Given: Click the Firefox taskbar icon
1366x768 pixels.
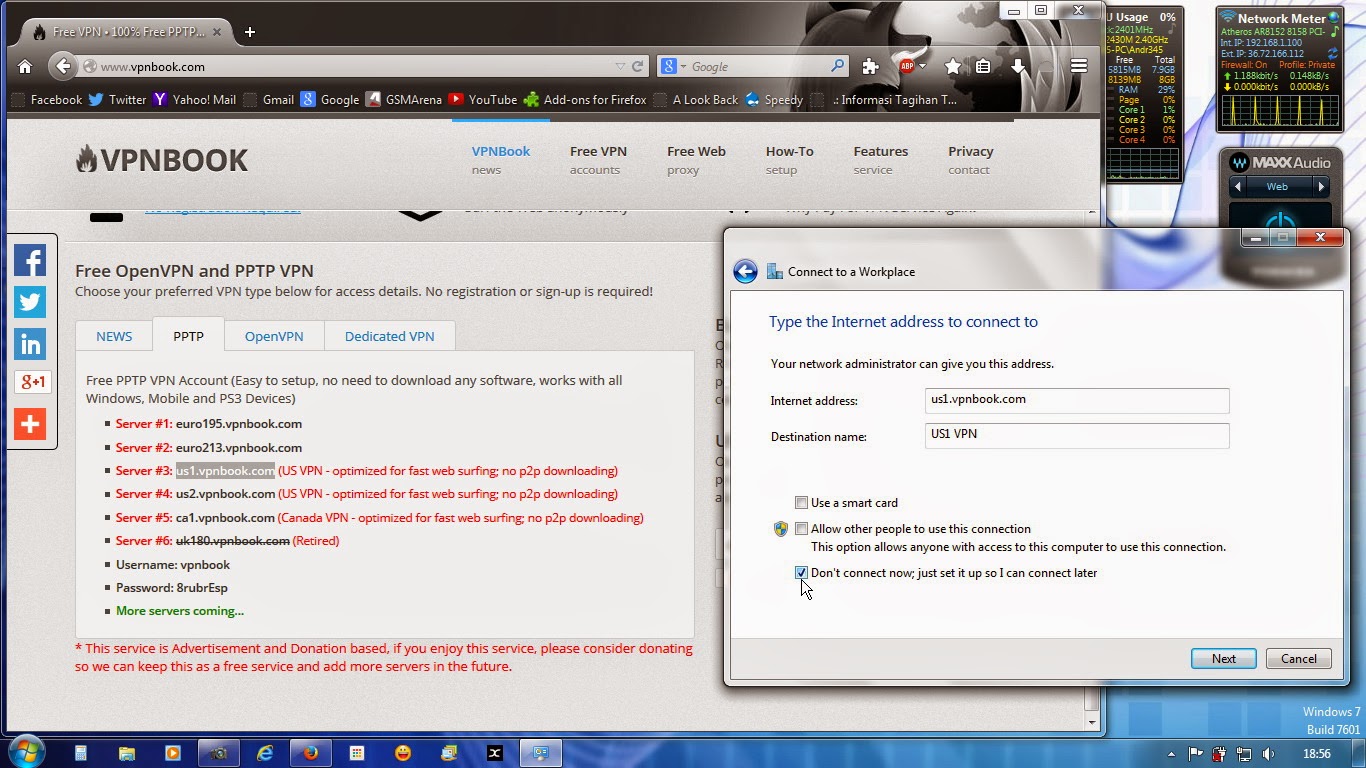Looking at the screenshot, I should coord(310,753).
